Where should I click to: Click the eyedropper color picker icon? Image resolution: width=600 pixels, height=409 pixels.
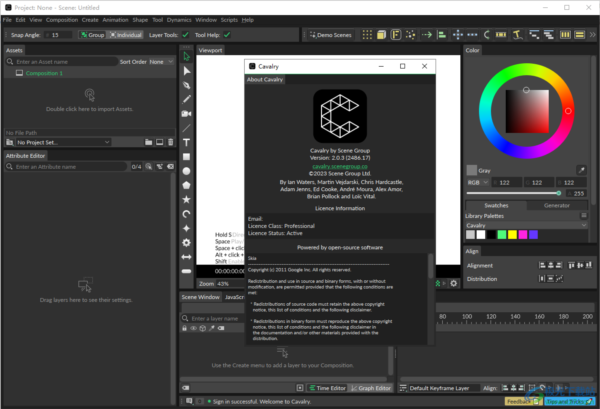[x=581, y=170]
